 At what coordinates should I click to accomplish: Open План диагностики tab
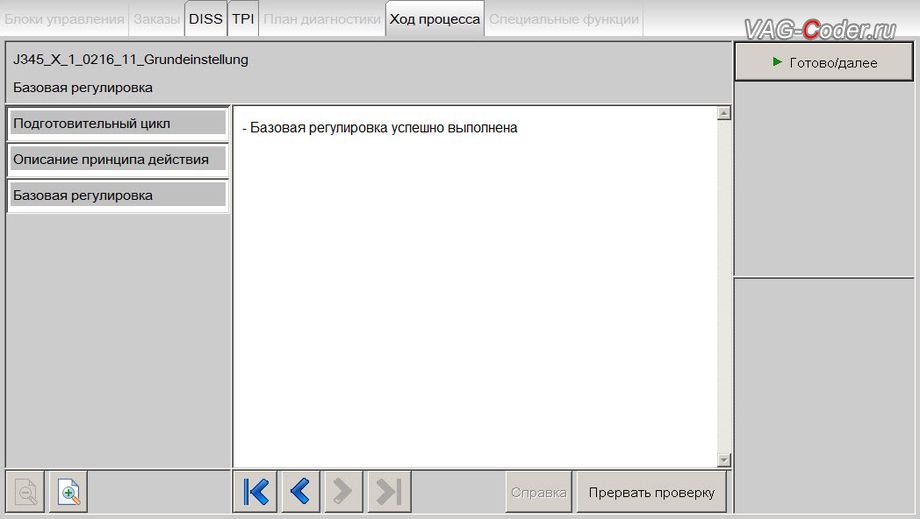(x=322, y=19)
